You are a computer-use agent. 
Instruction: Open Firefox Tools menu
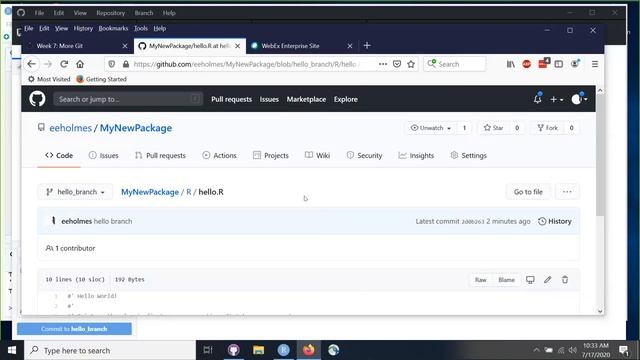[140, 28]
